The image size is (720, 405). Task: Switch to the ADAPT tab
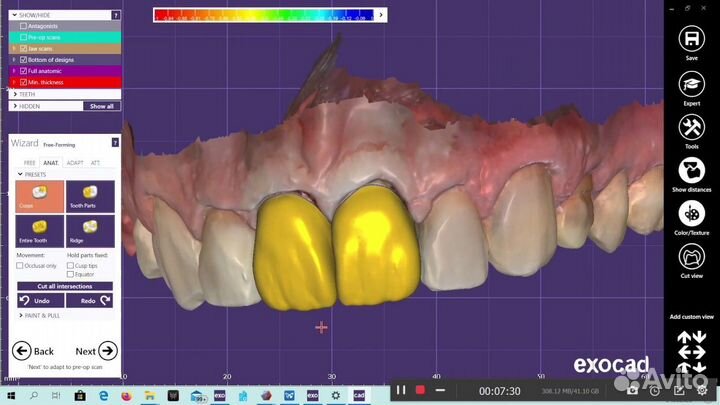[x=76, y=161]
